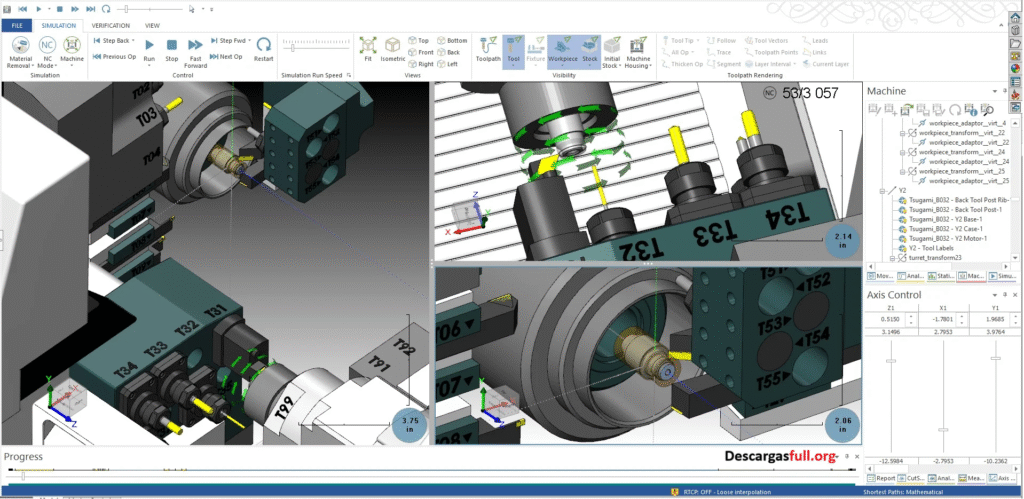
Task: Switch to the VIEW ribbon tab
Action: (152, 25)
